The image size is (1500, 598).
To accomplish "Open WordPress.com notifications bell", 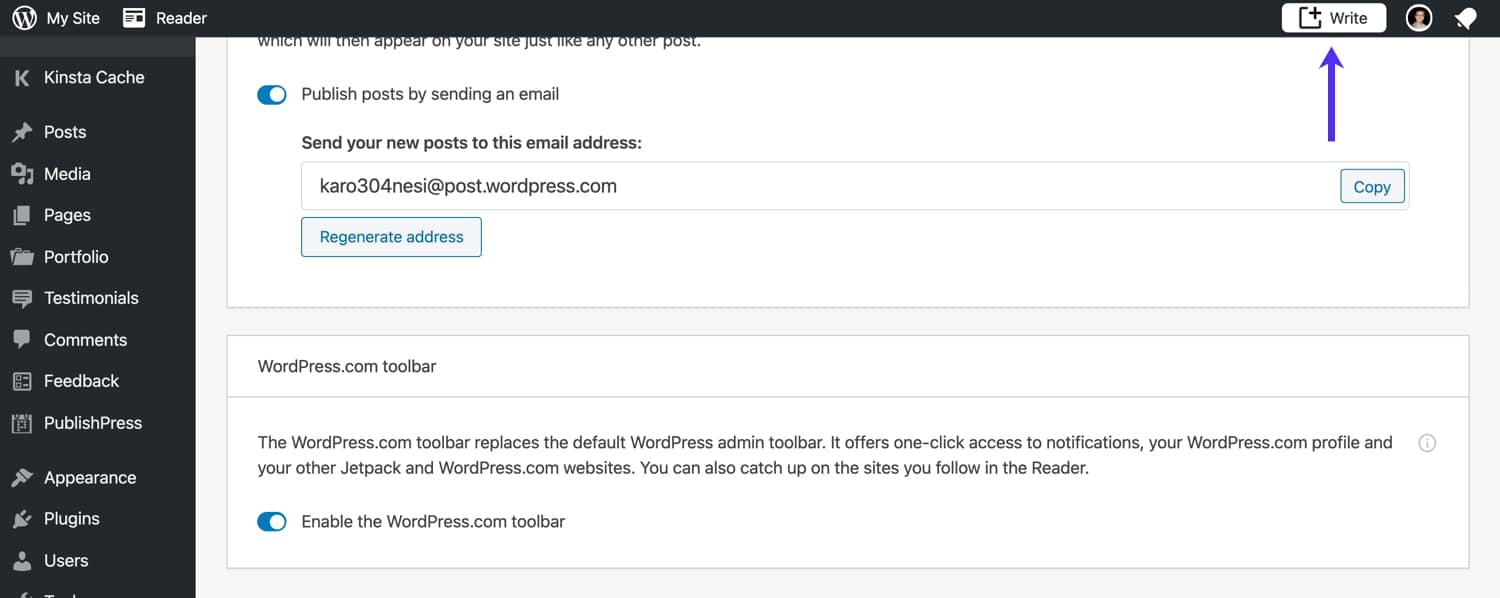I will click(x=1464, y=17).
